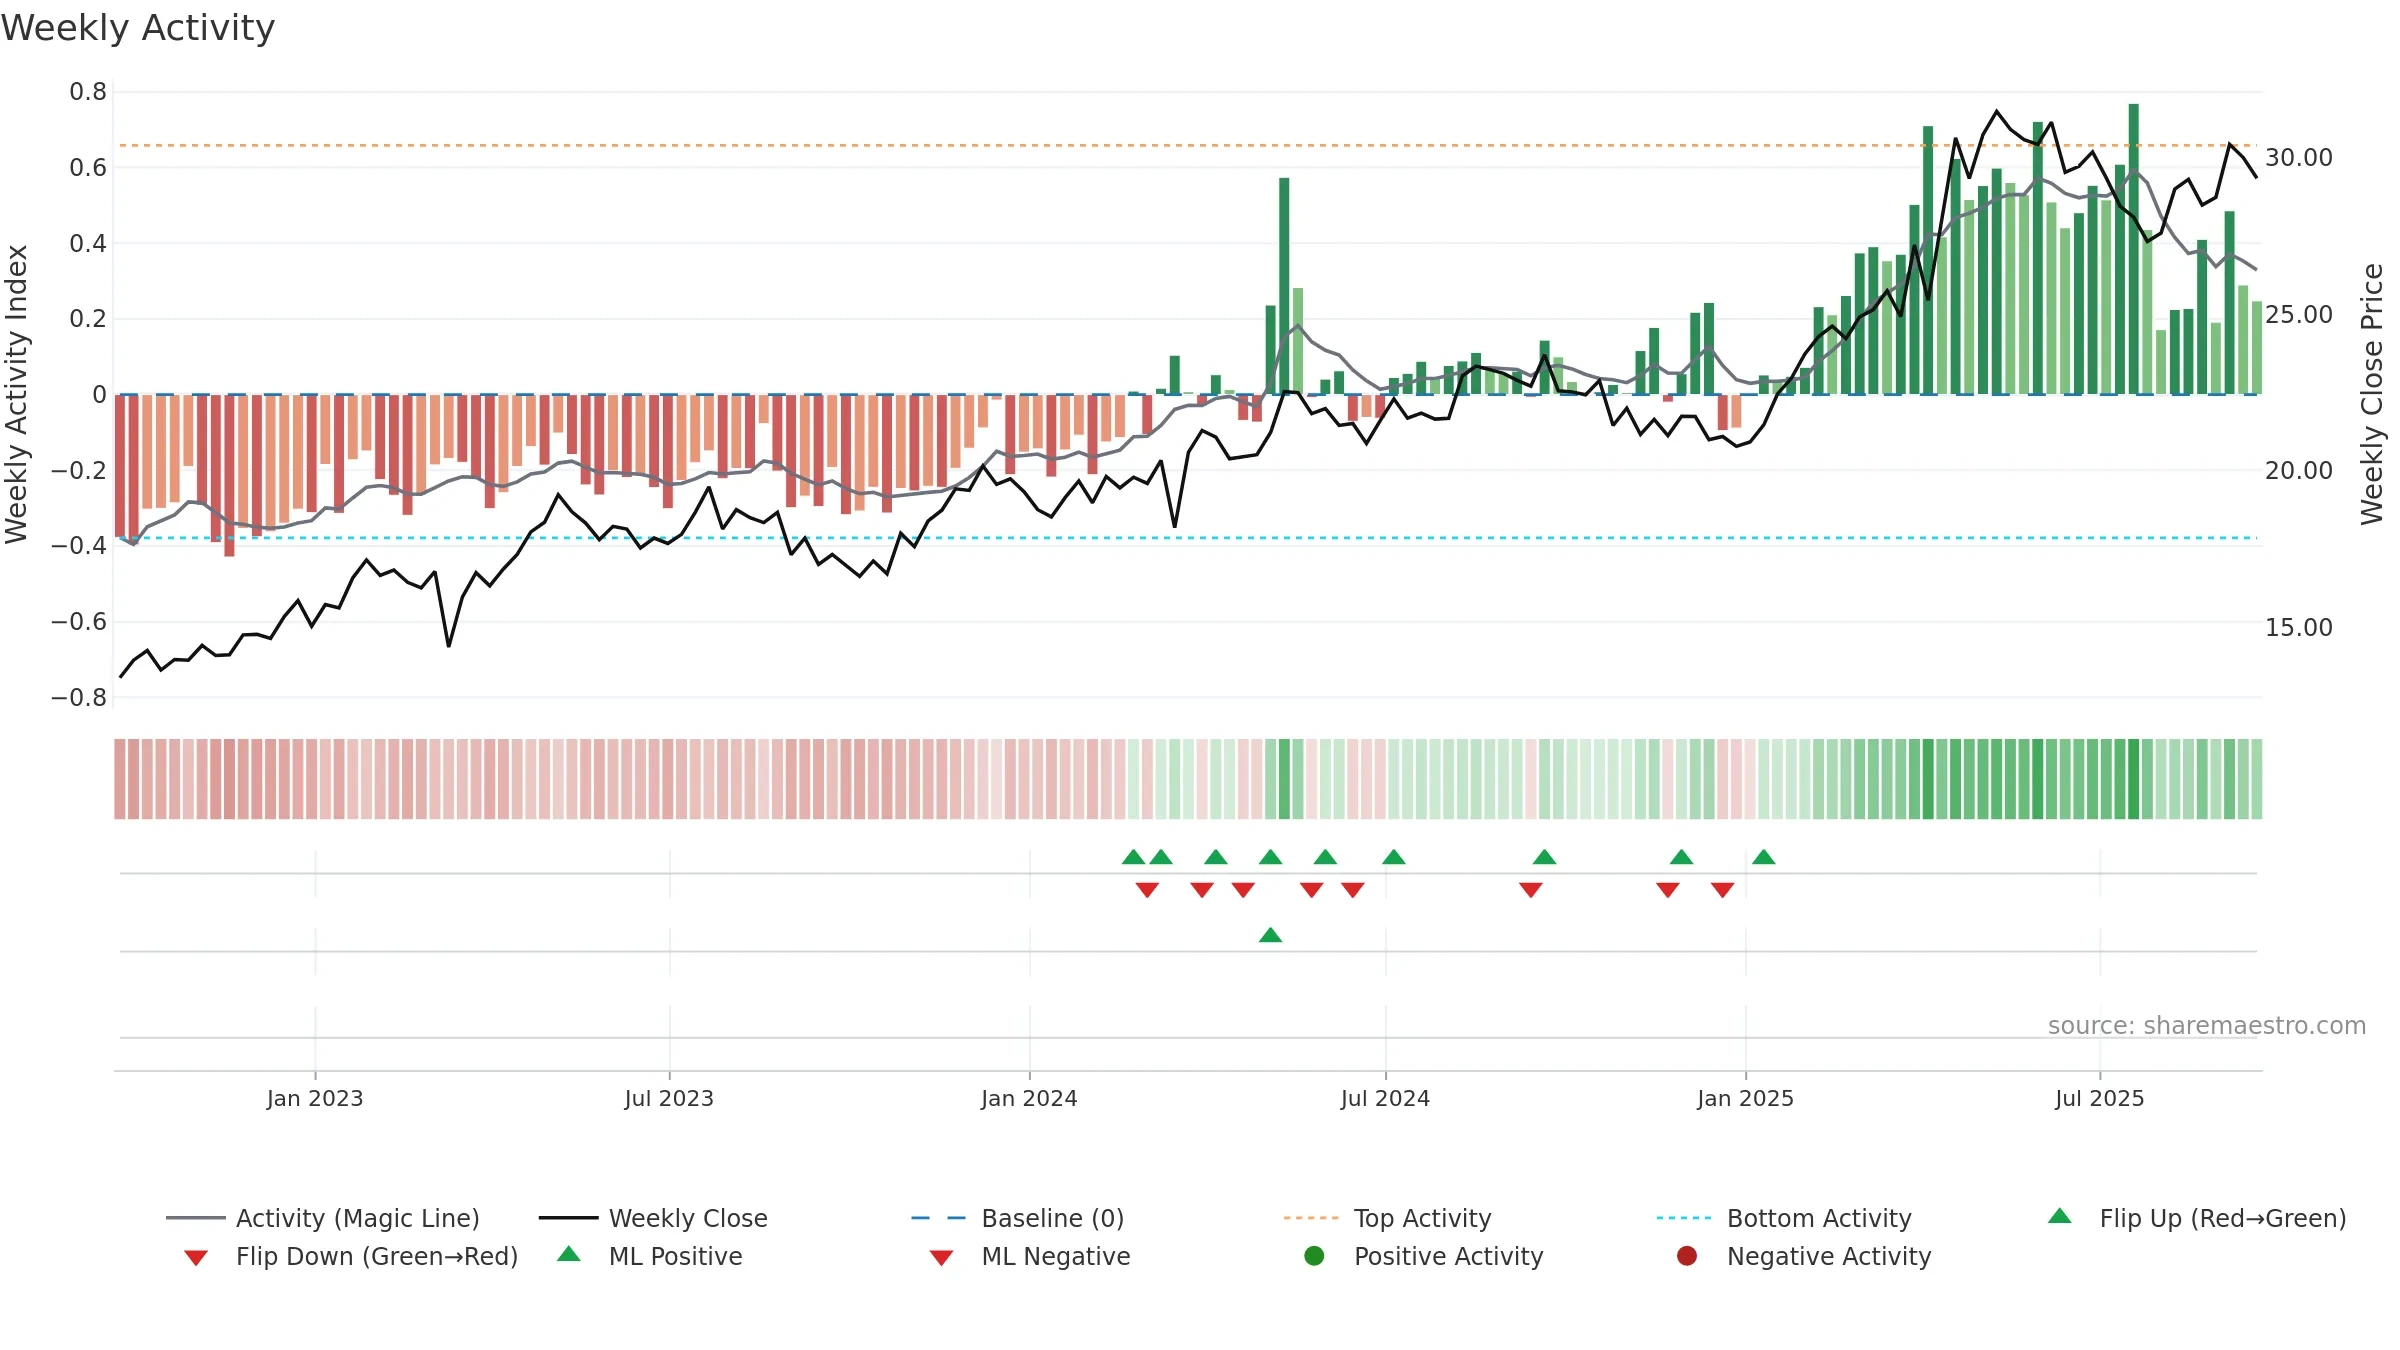Click the Jul 2023 x-axis label

(669, 1098)
